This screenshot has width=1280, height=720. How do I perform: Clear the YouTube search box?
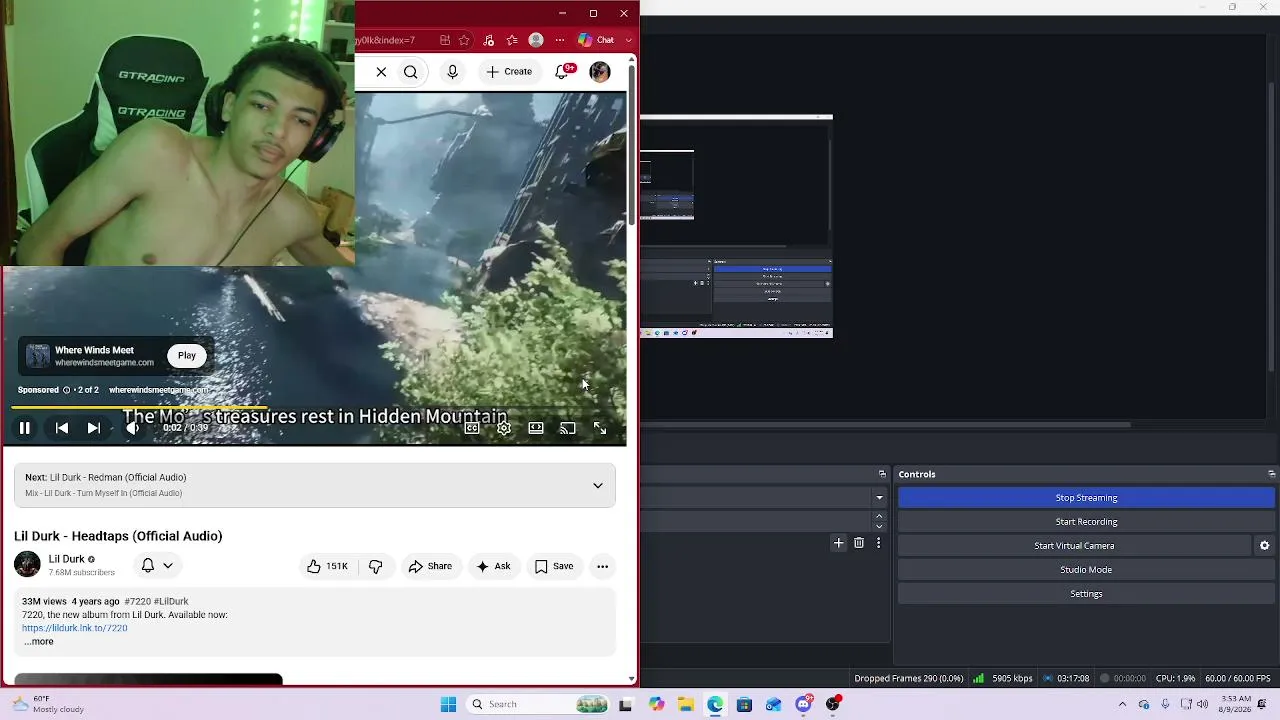pos(381,72)
